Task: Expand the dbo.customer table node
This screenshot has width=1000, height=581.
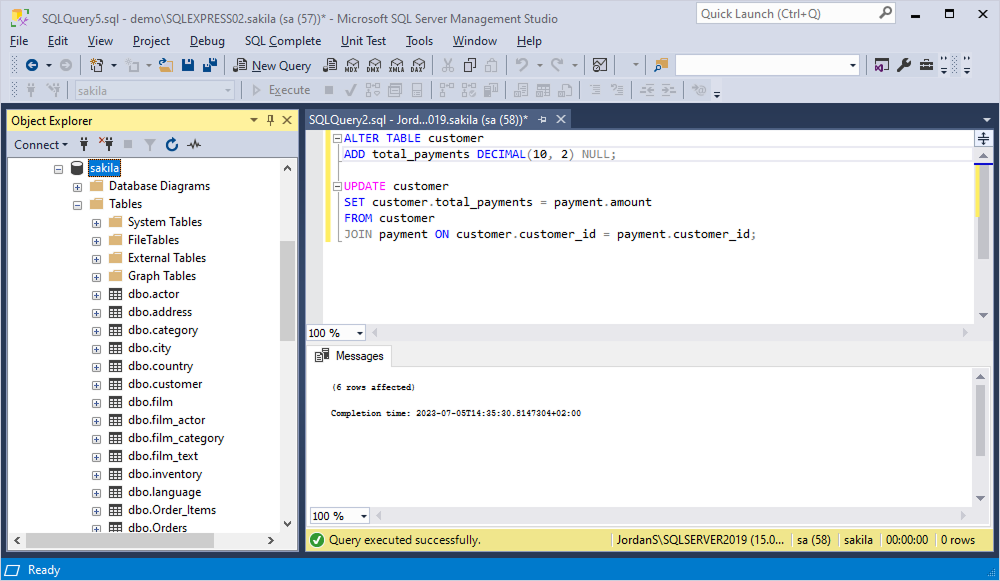Action: pyautogui.click(x=97, y=384)
